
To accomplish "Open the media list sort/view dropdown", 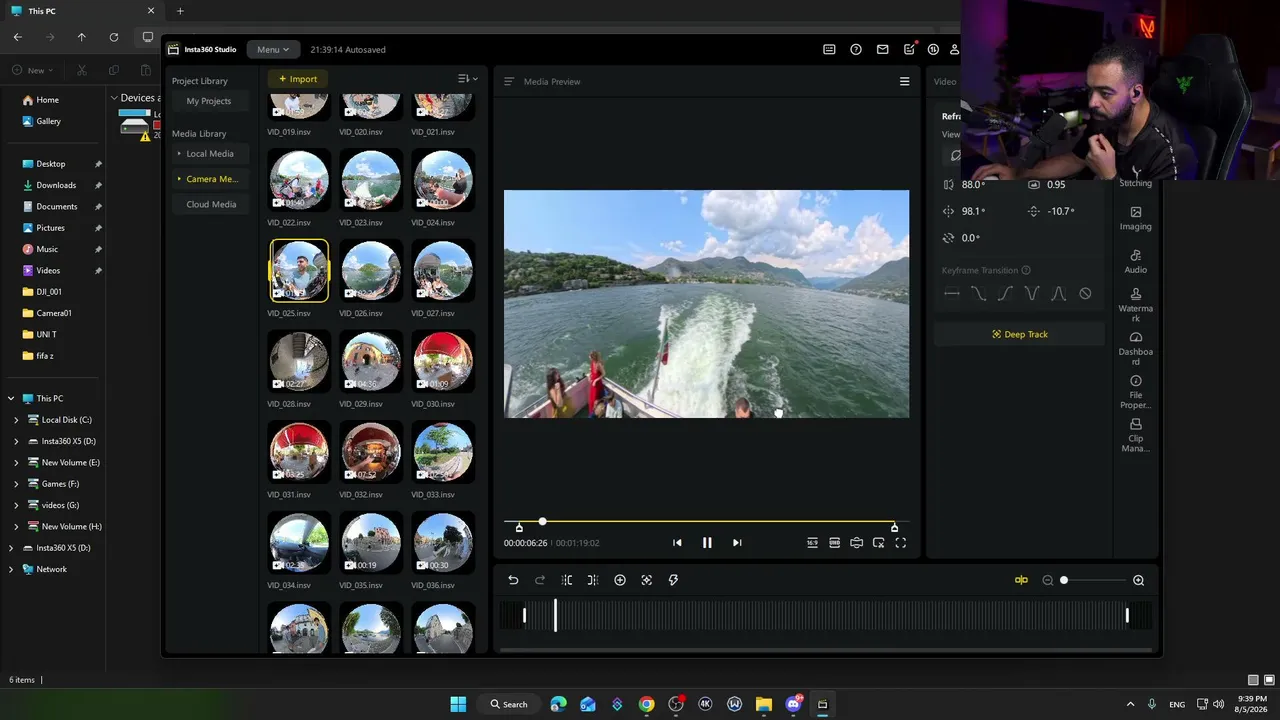I will pos(467,79).
